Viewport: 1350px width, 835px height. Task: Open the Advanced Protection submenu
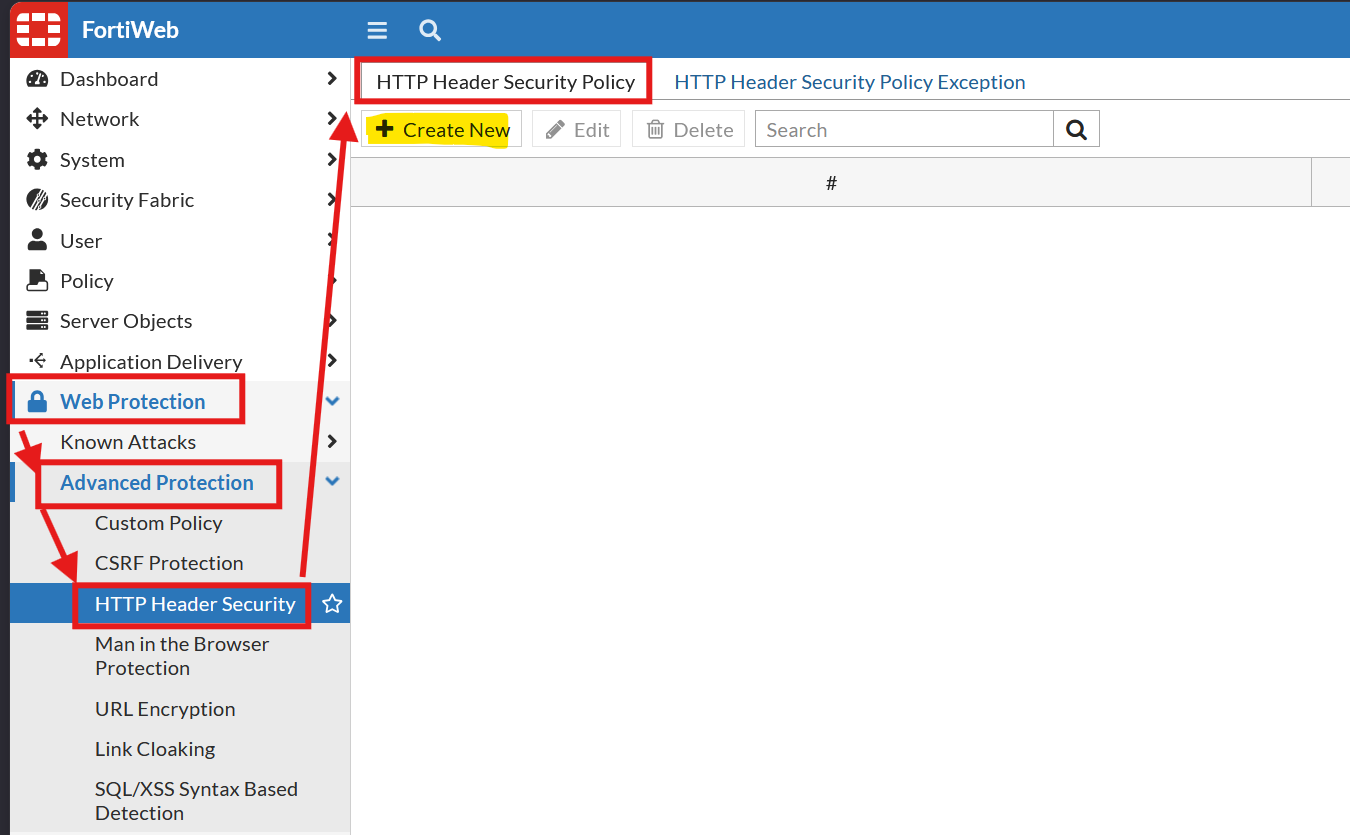[157, 482]
